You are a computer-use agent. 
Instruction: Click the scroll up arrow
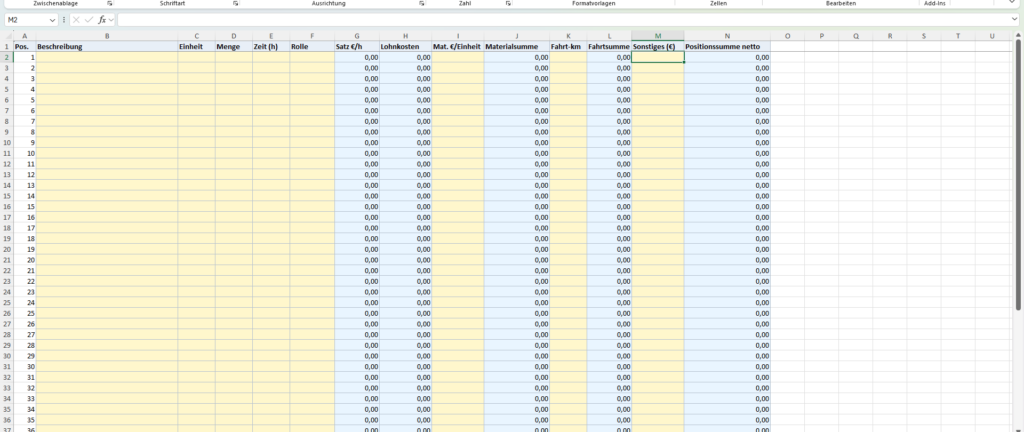(1018, 35)
